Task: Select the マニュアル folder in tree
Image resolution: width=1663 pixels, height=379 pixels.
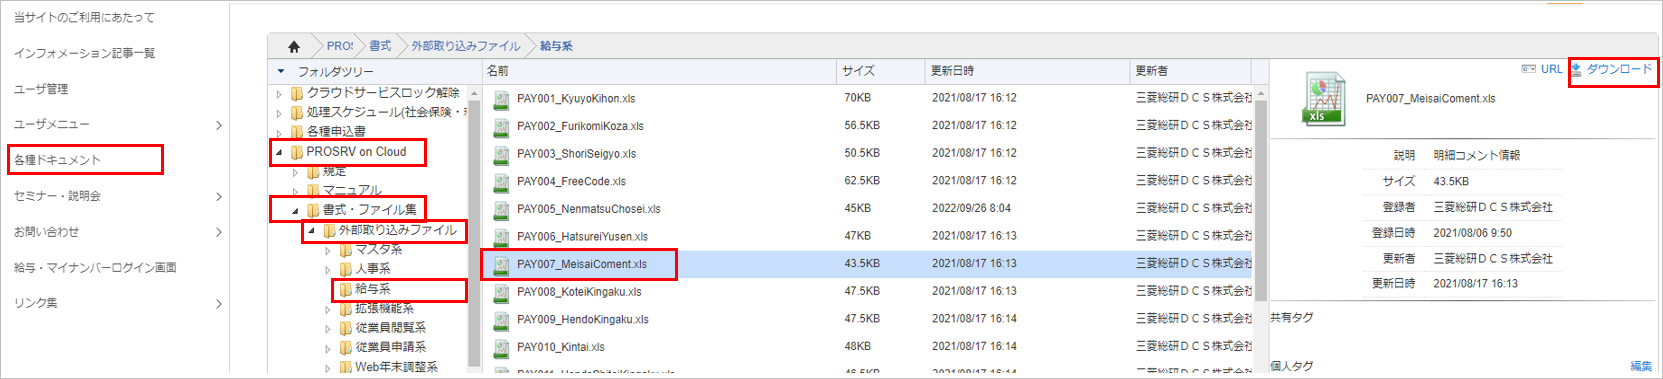Action: (352, 190)
